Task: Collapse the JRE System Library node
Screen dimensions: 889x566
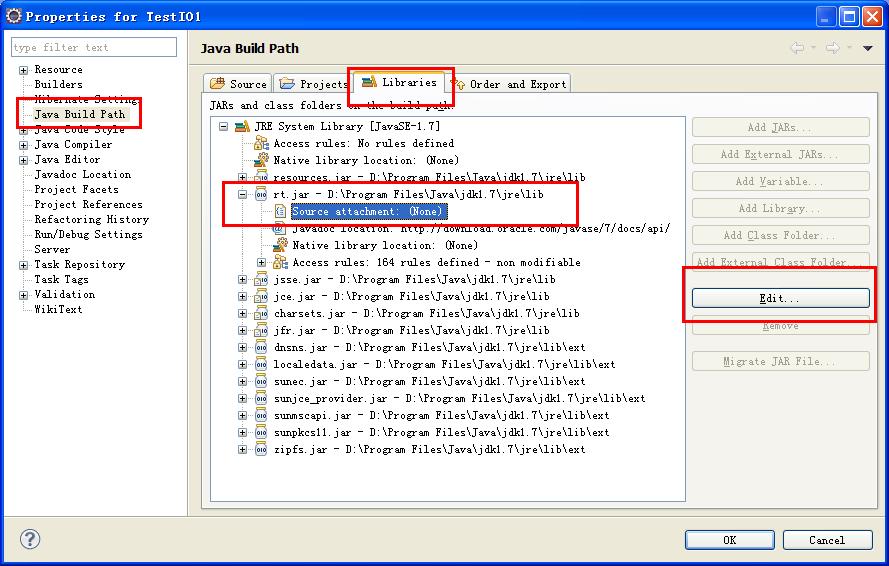Action: tap(223, 126)
